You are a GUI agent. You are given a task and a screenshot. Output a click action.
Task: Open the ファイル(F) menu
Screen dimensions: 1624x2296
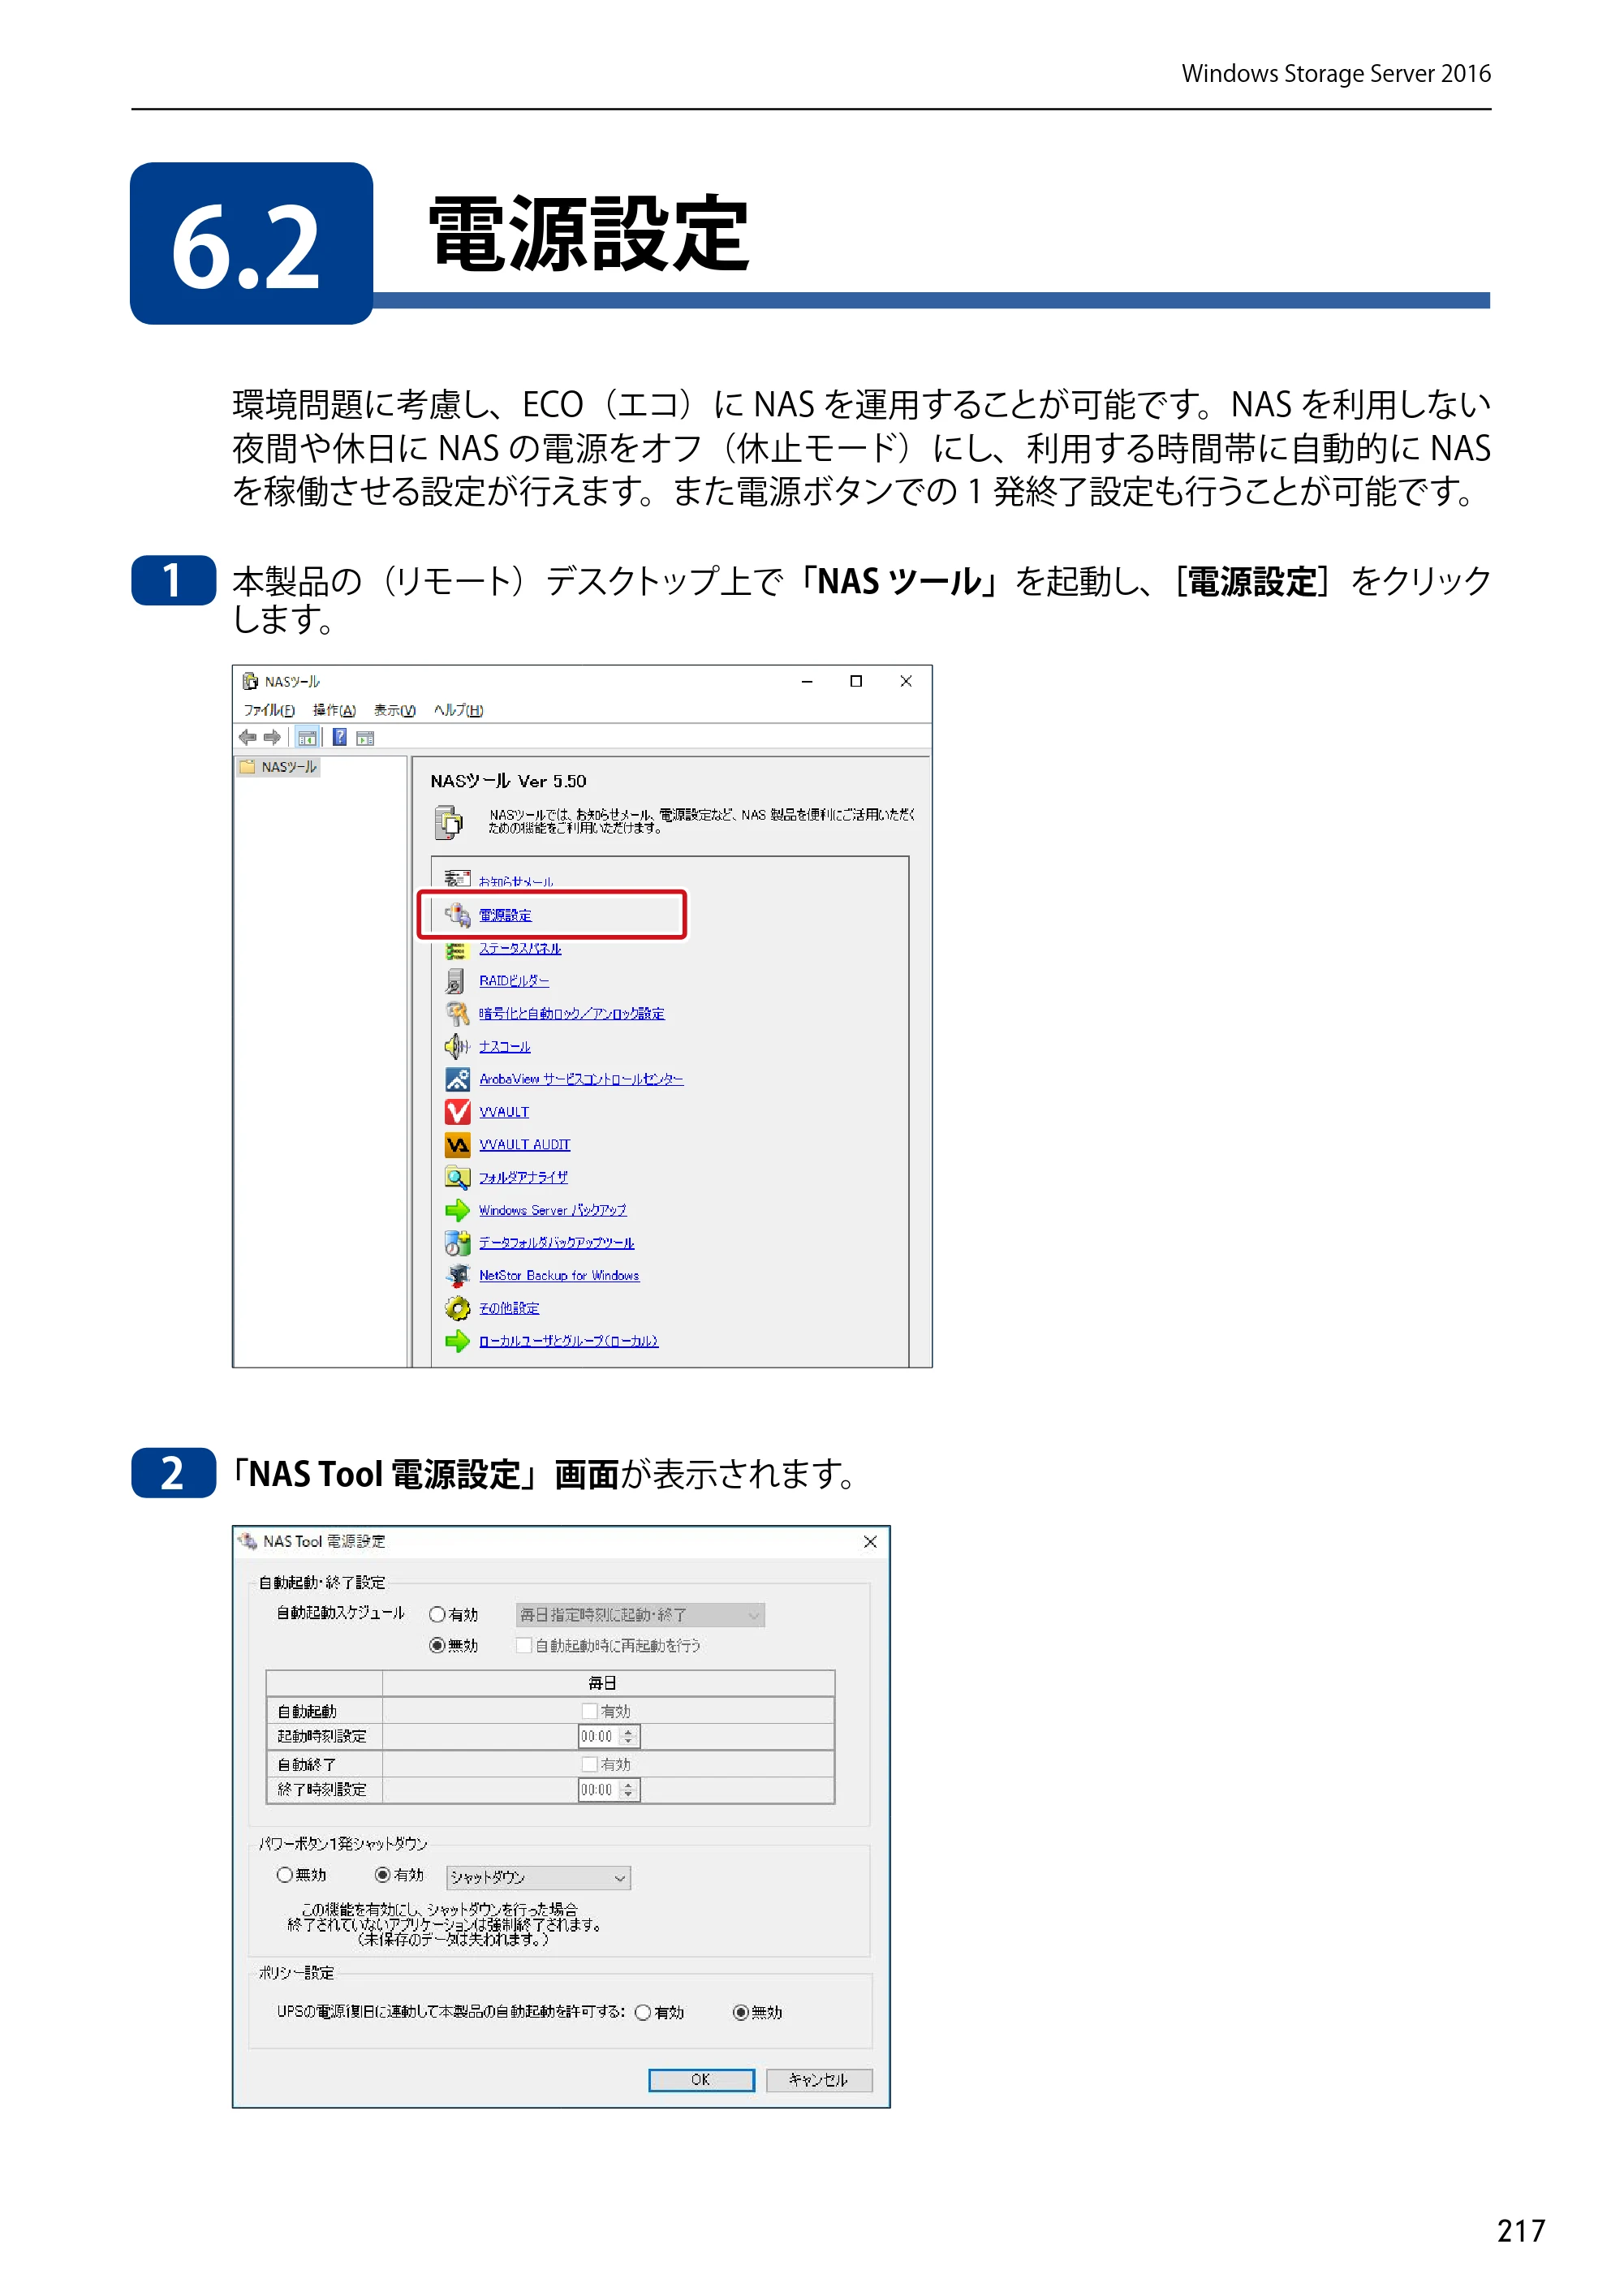pyautogui.click(x=269, y=710)
